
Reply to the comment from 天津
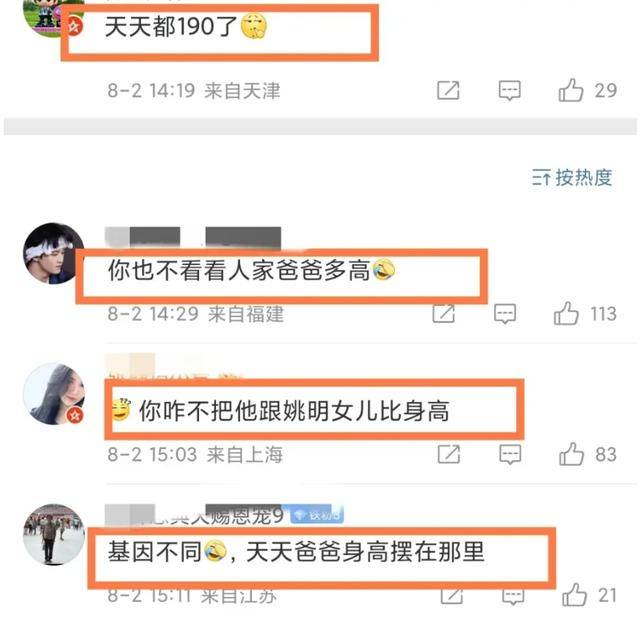coord(509,90)
